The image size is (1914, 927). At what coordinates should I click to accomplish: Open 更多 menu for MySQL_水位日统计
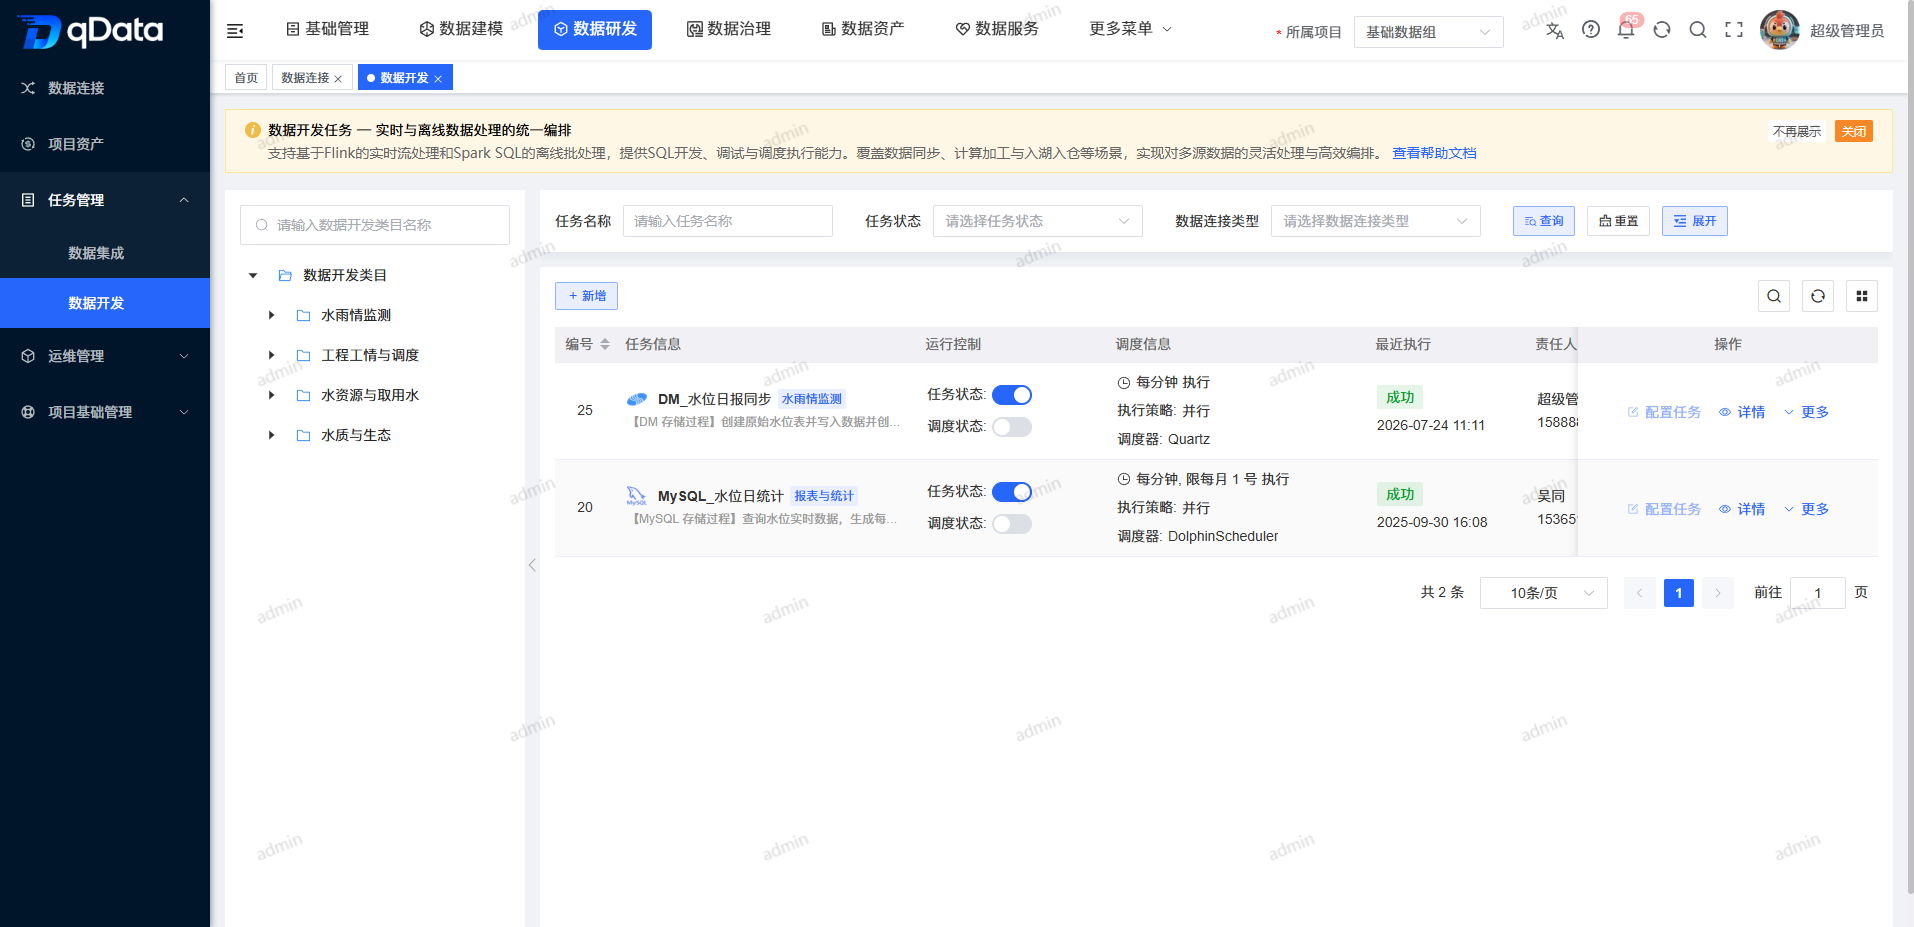click(1806, 509)
